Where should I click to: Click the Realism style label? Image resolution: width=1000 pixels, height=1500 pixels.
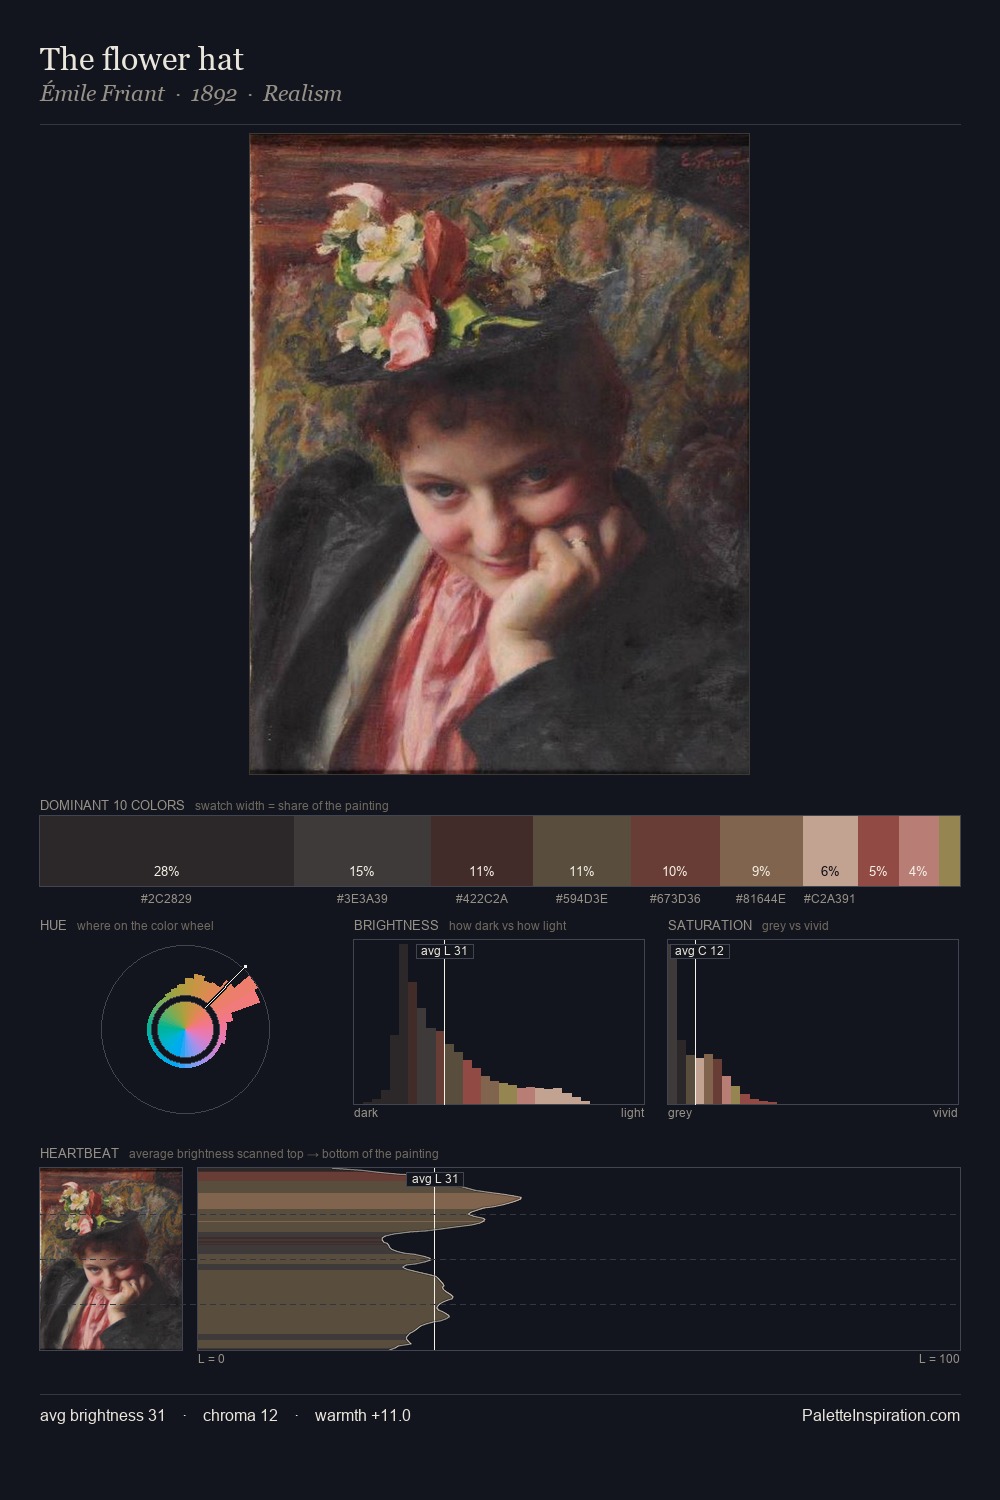click(302, 94)
